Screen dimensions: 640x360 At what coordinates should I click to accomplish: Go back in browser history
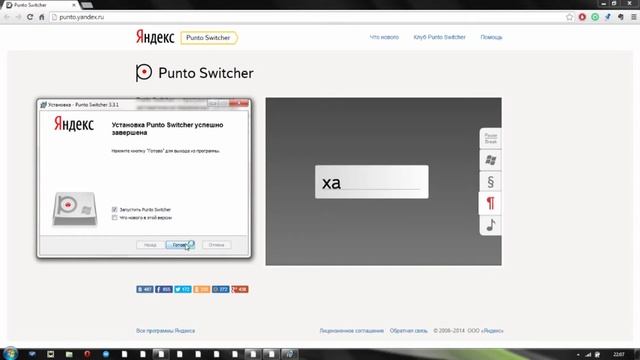pyautogui.click(x=7, y=17)
